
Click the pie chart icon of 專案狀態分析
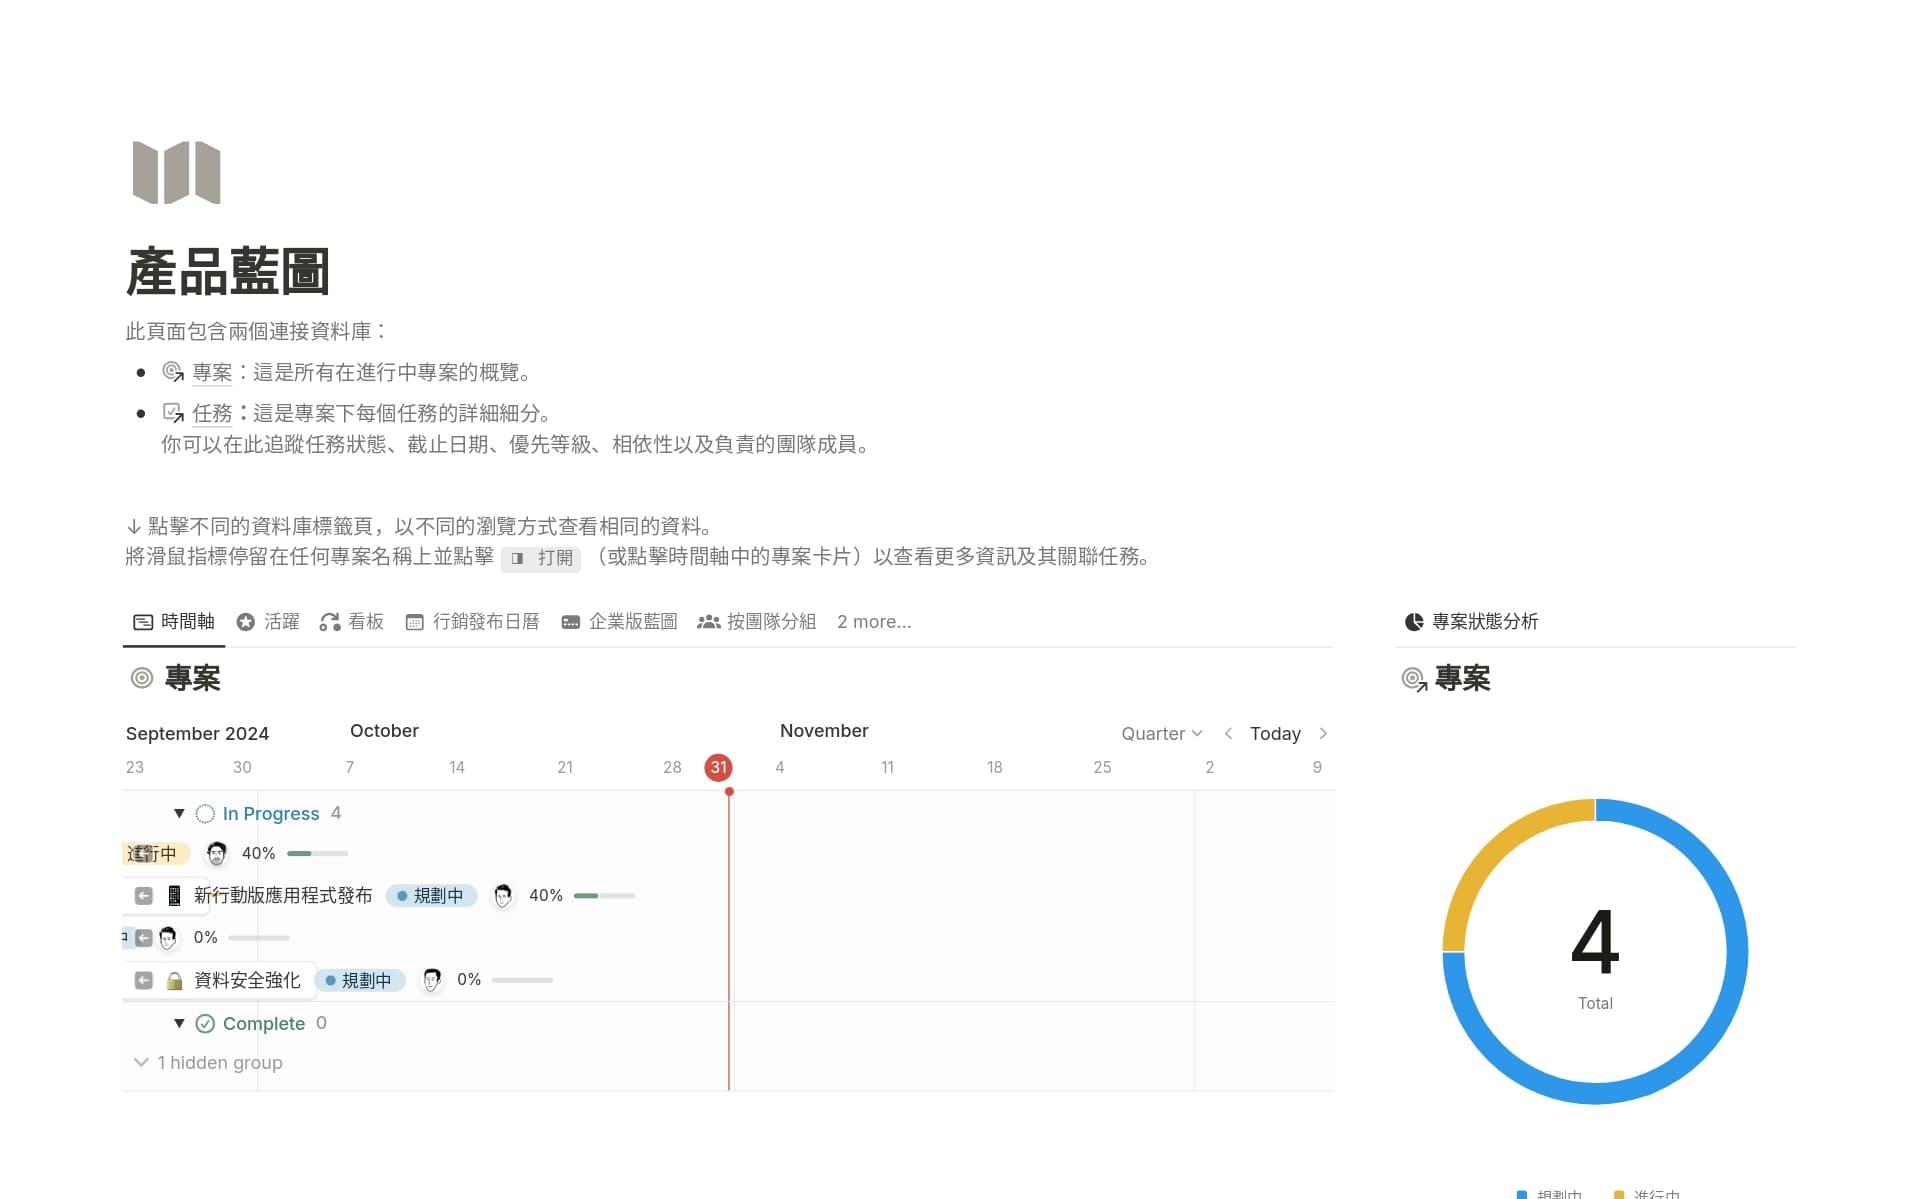coord(1413,622)
